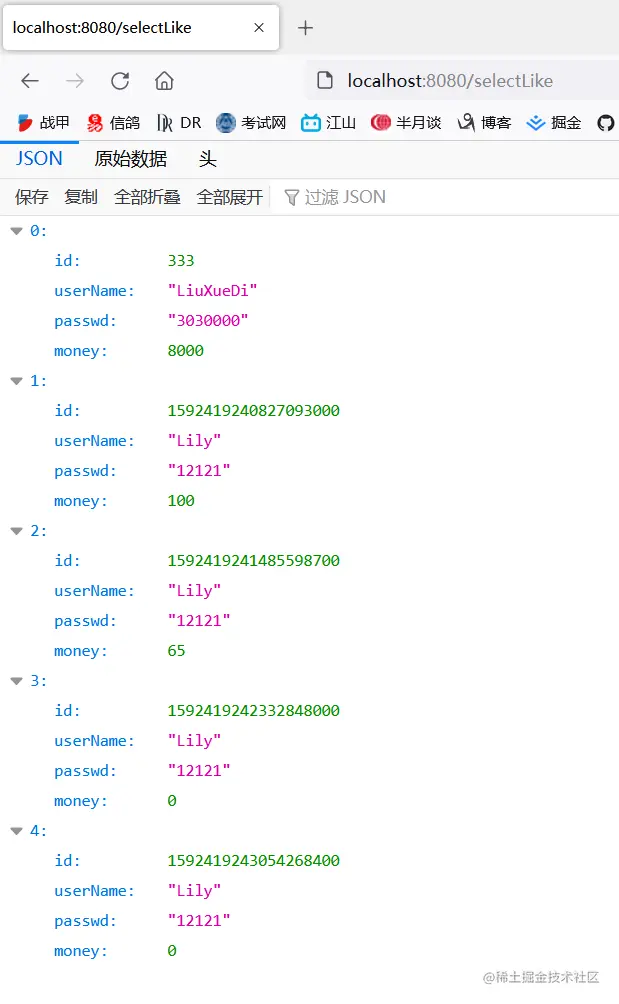The width and height of the screenshot is (619, 1004).
Task: Select id value 1592419242332848000
Action: point(253,711)
